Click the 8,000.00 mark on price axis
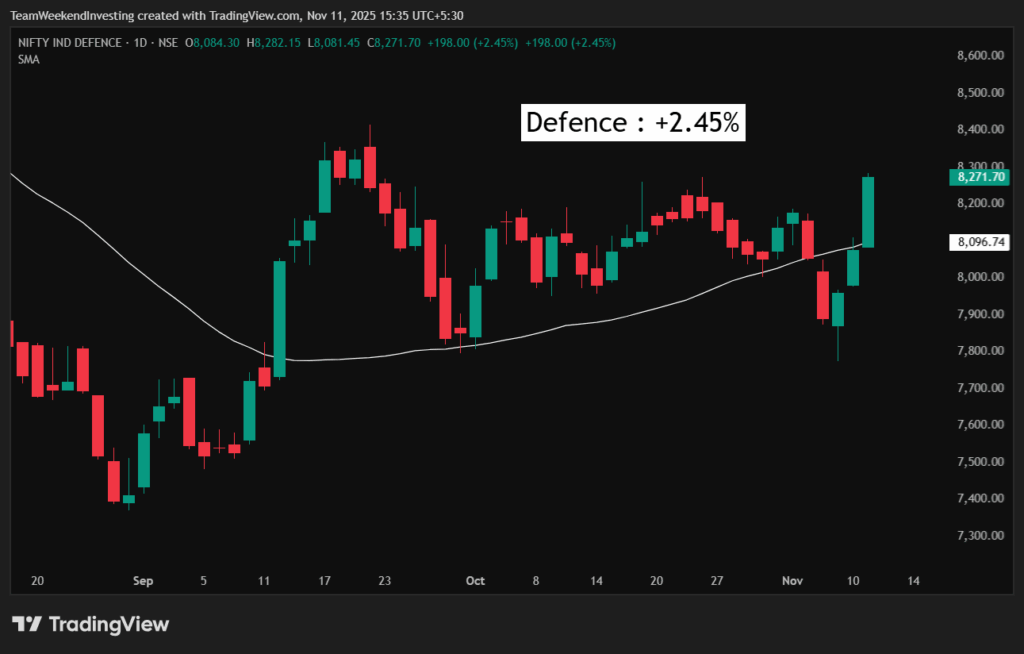 pos(979,278)
